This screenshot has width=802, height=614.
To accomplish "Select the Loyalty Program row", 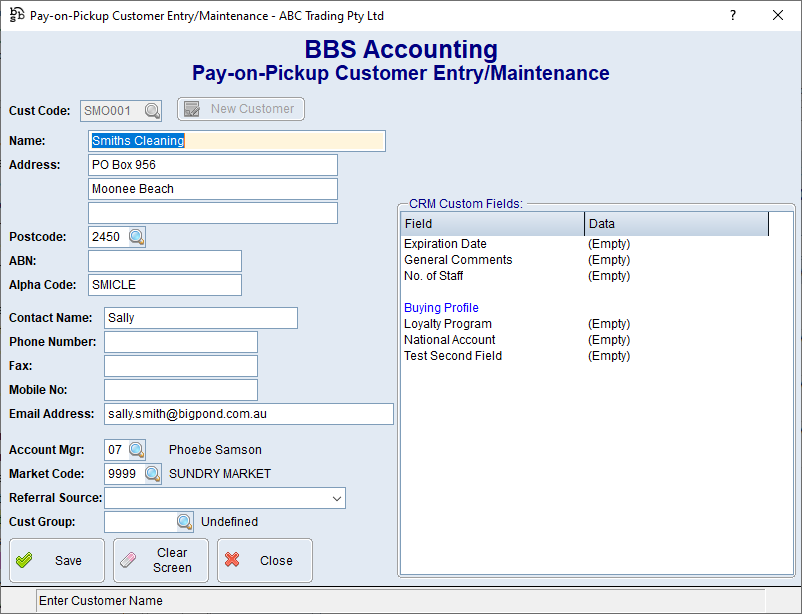I will [x=447, y=324].
